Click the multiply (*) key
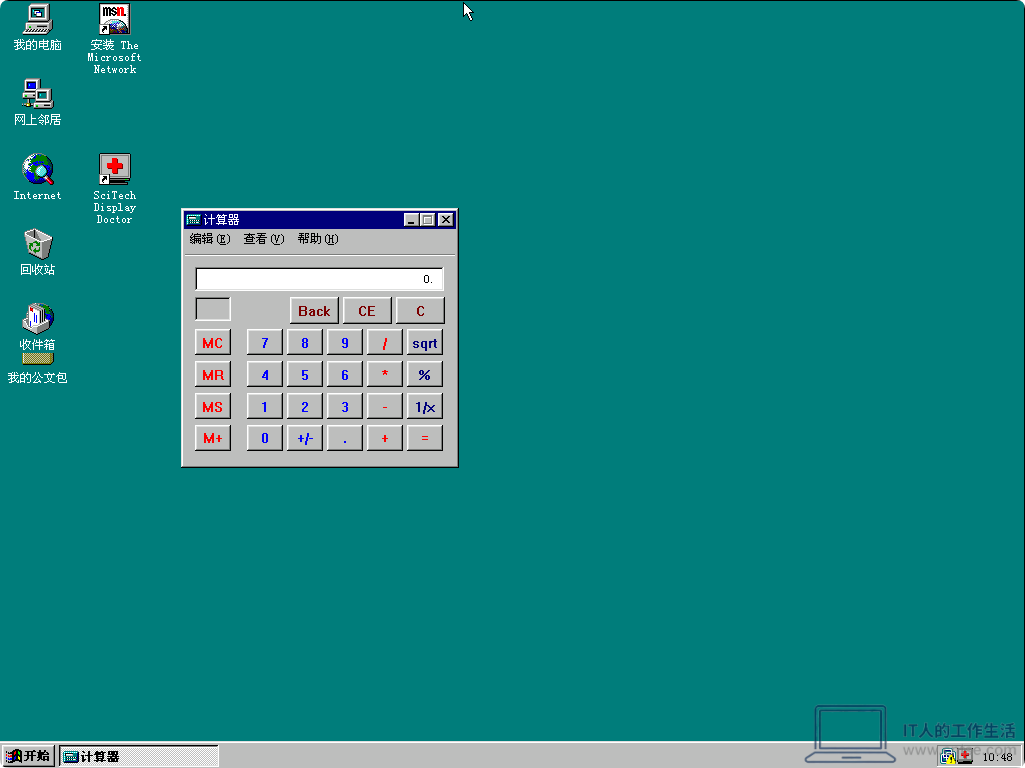1025x768 pixels. click(384, 375)
